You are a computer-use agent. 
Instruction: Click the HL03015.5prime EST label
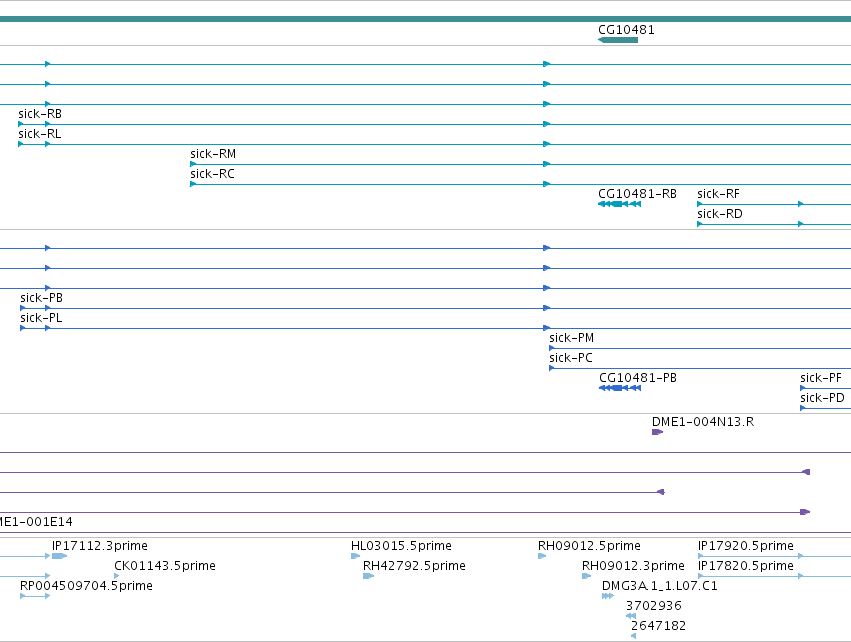[x=401, y=546]
